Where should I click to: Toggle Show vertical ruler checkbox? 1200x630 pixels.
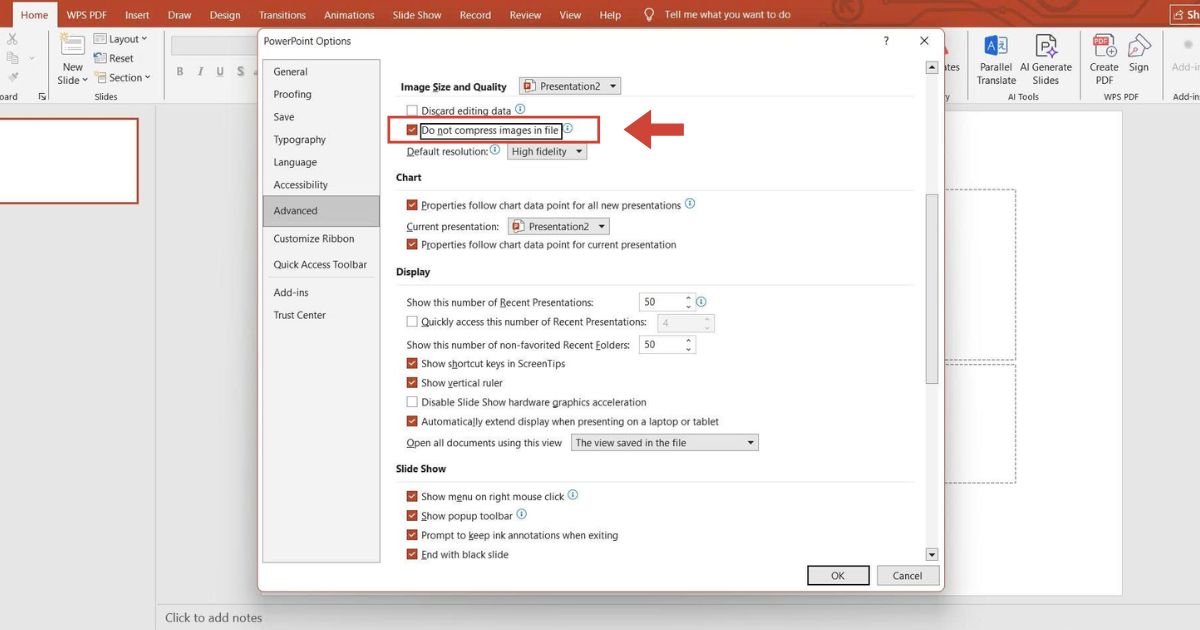(412, 383)
